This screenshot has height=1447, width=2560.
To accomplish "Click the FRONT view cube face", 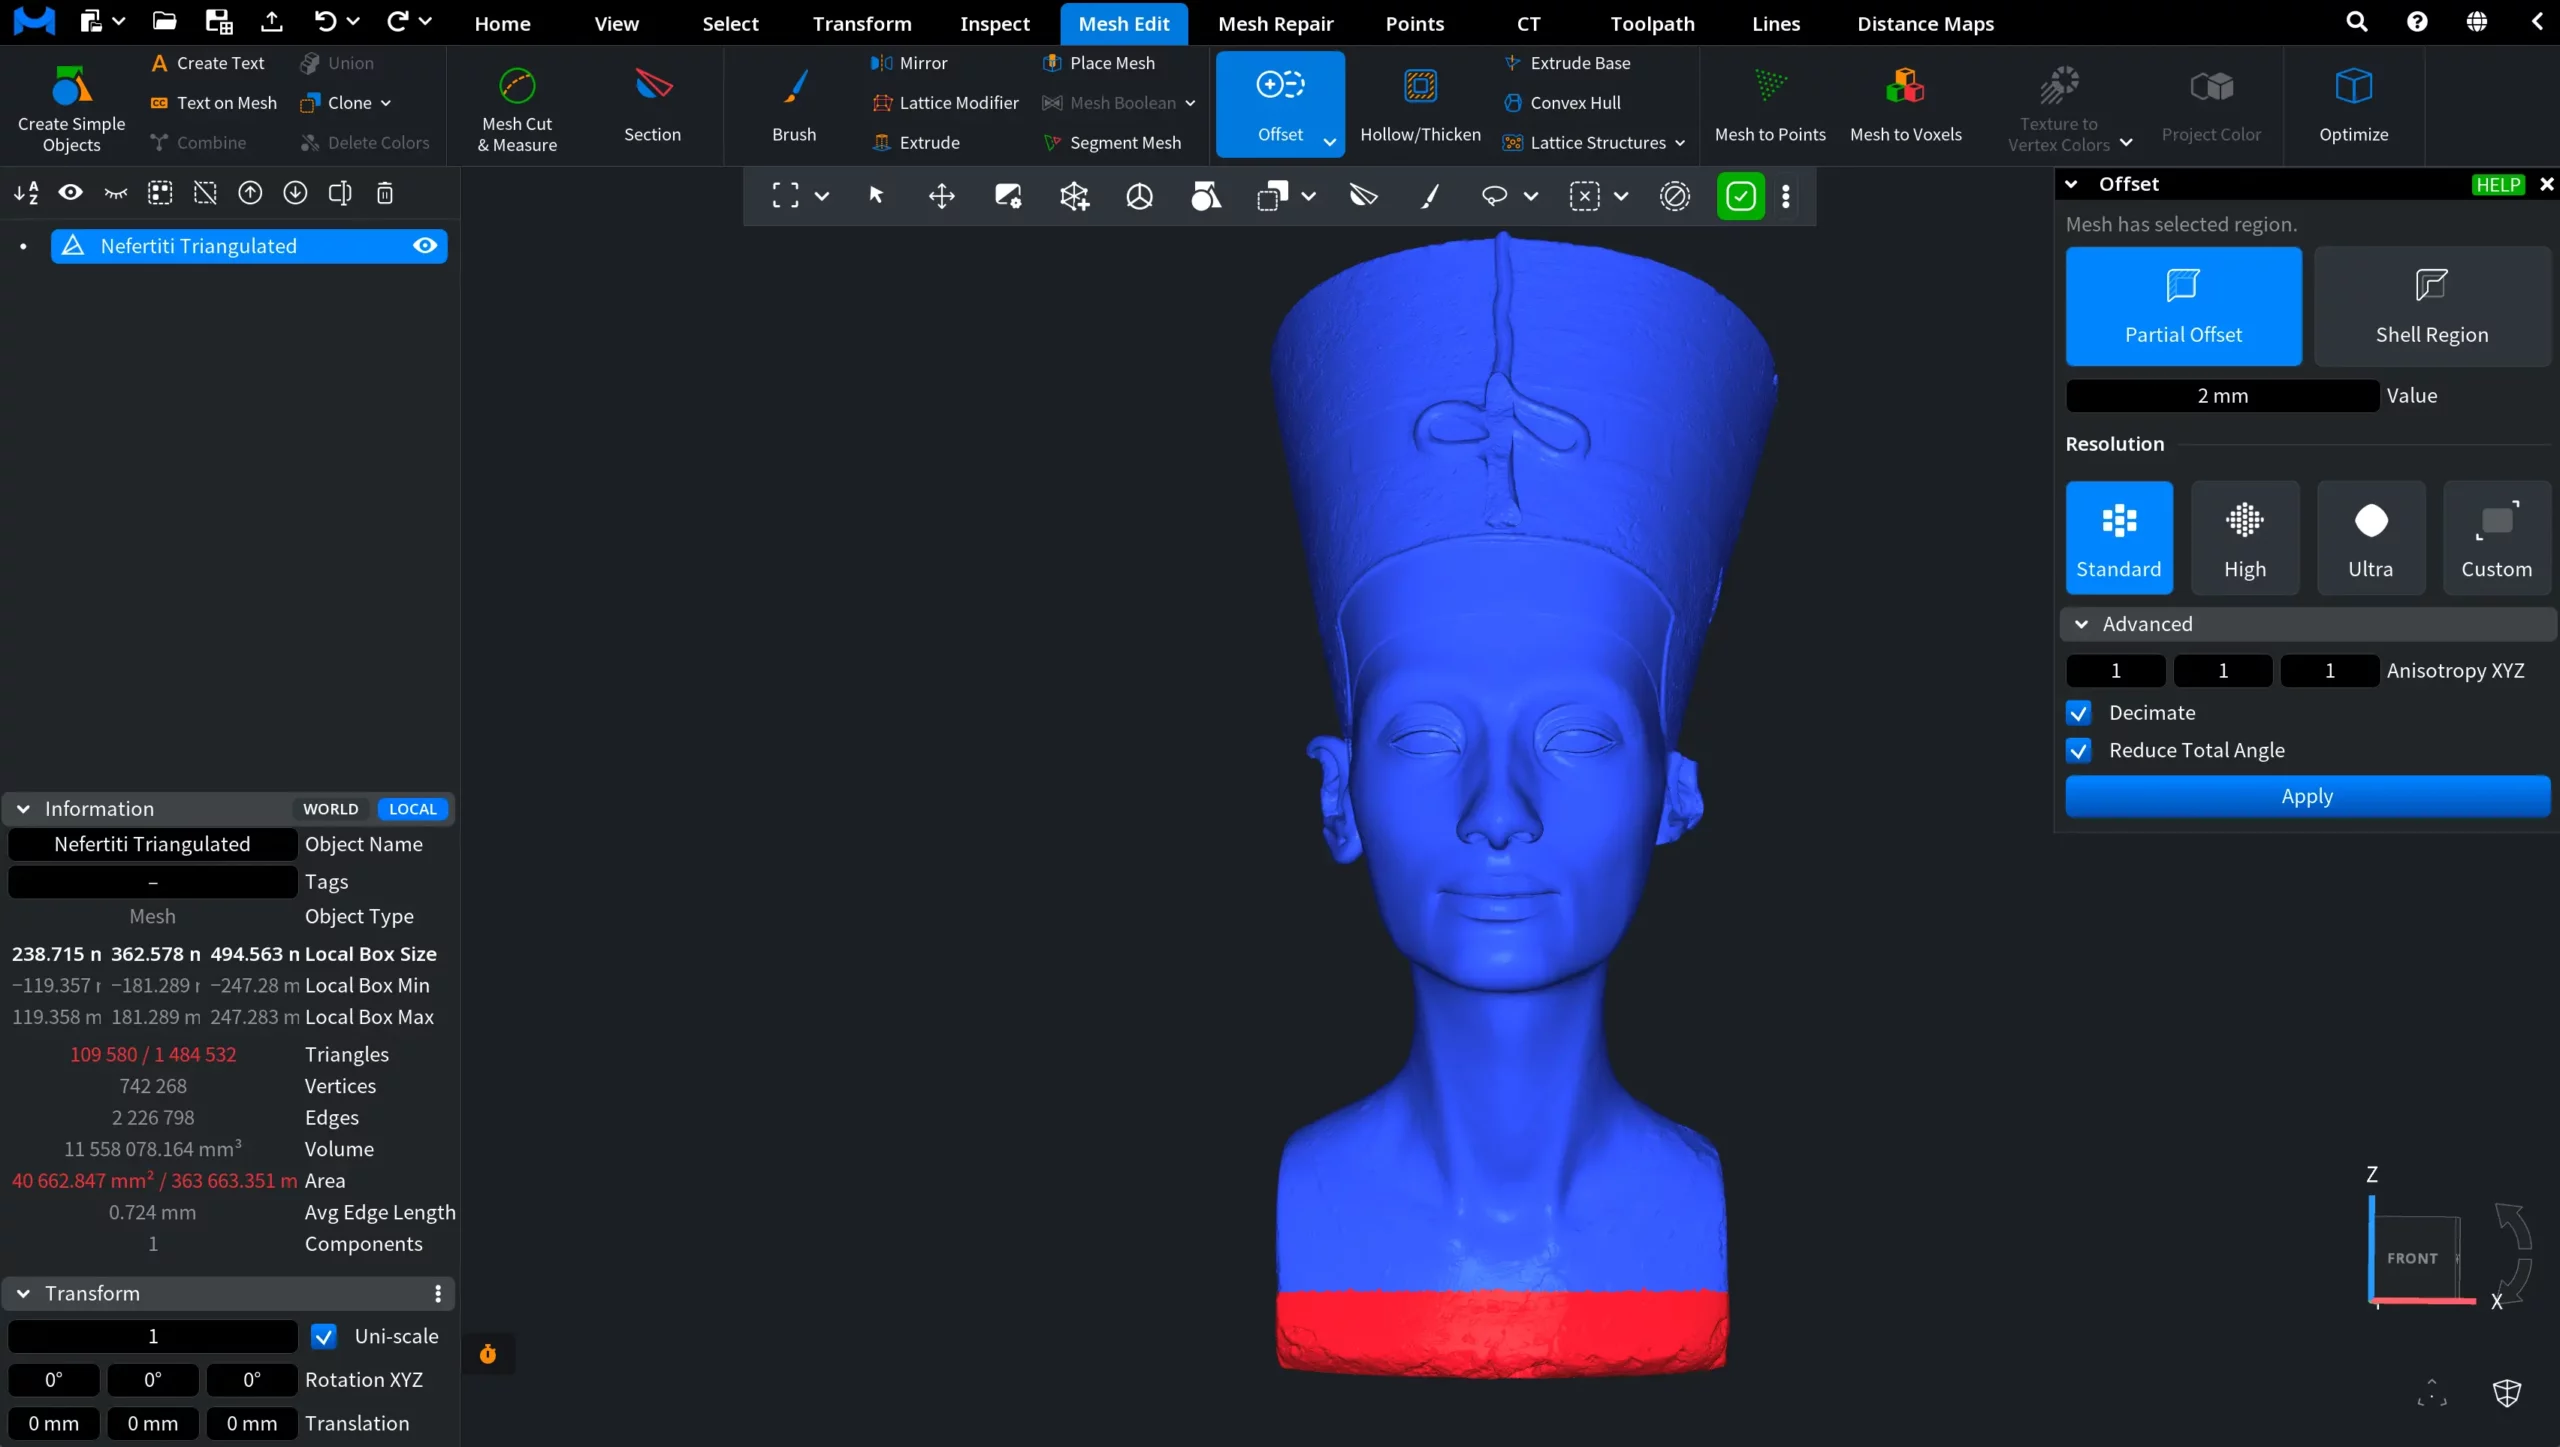I will tap(2412, 1258).
